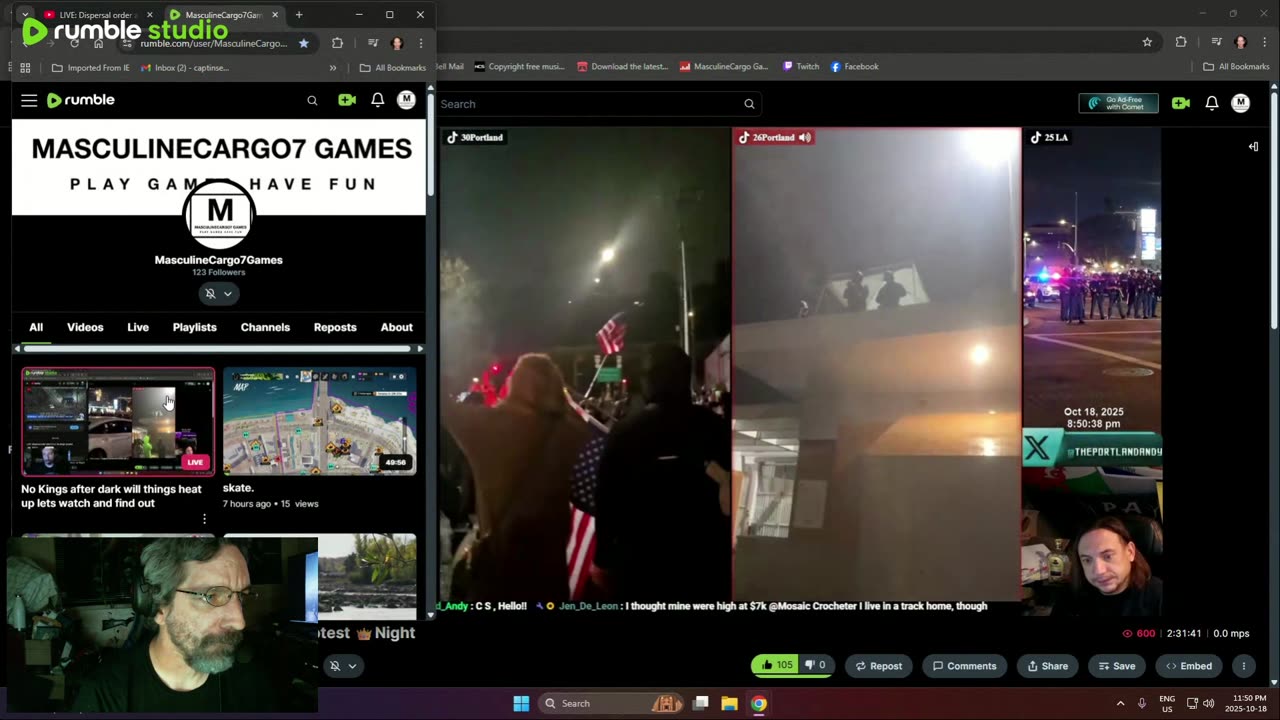
Task: Open the Playlists channel tab
Action: pyautogui.click(x=194, y=327)
